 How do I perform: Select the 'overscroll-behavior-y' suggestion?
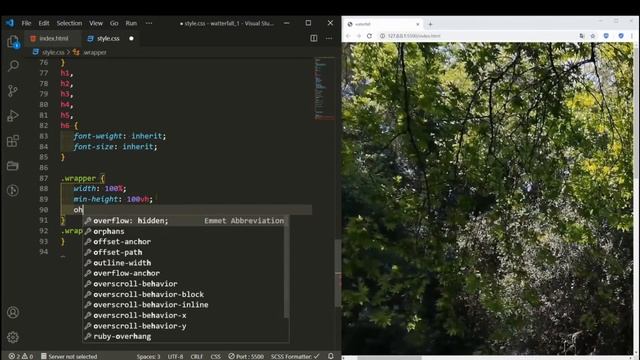point(184,326)
